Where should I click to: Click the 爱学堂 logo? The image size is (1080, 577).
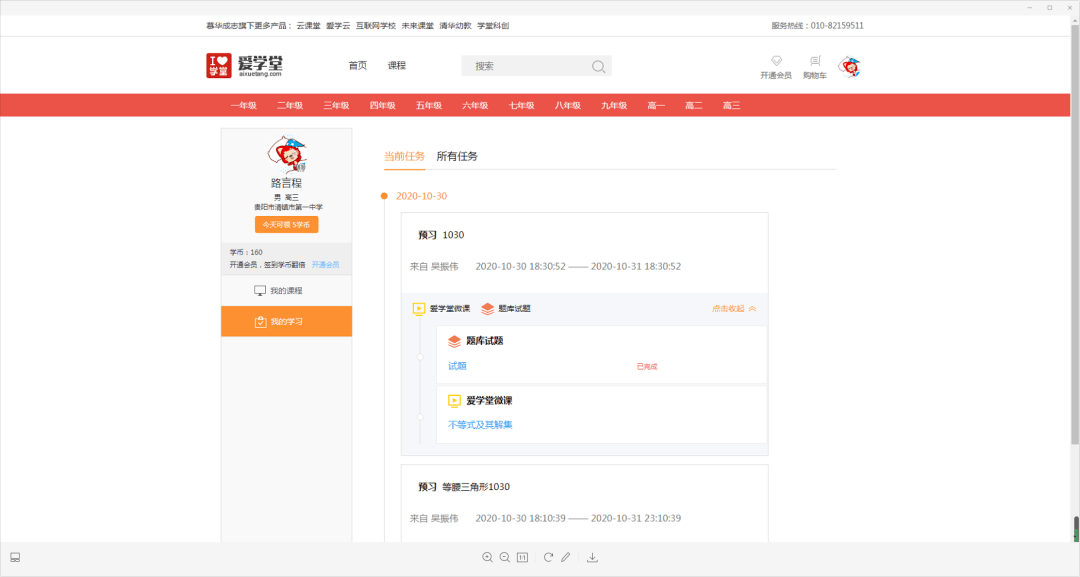[x=245, y=65]
